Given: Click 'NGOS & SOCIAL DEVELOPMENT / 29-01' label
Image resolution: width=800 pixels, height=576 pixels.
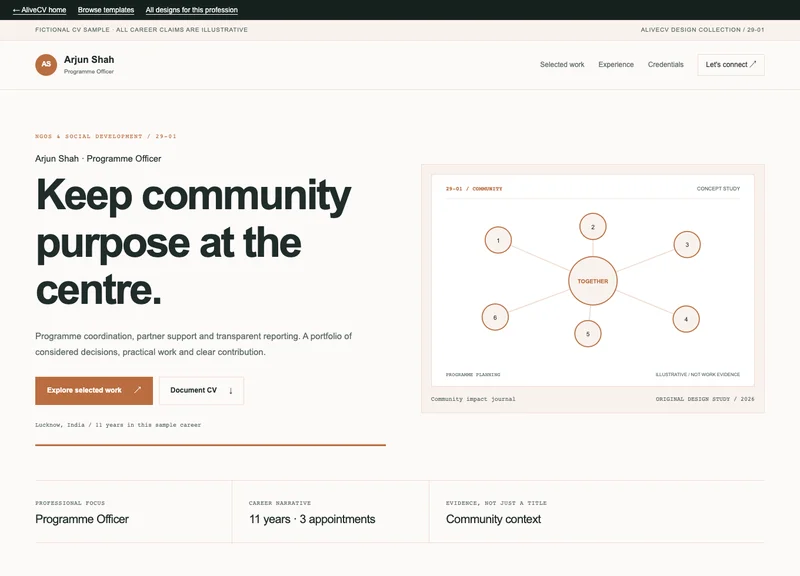Looking at the screenshot, I should 106,136.
